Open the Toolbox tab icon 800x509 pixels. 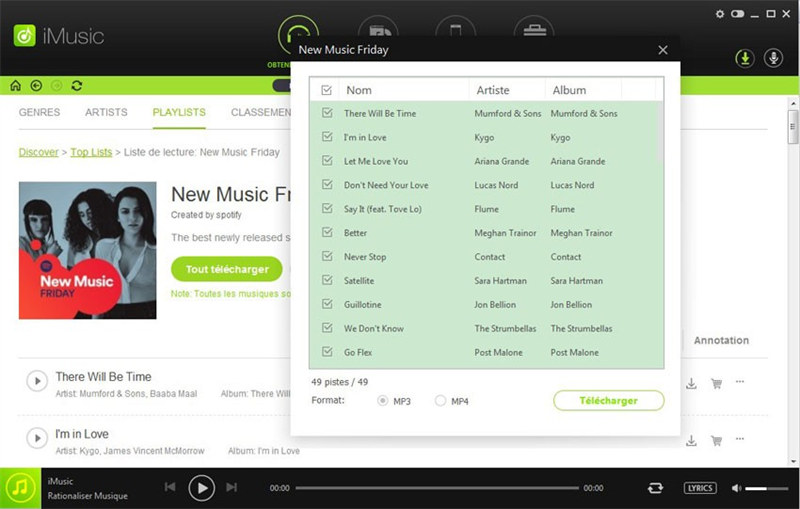(x=534, y=28)
